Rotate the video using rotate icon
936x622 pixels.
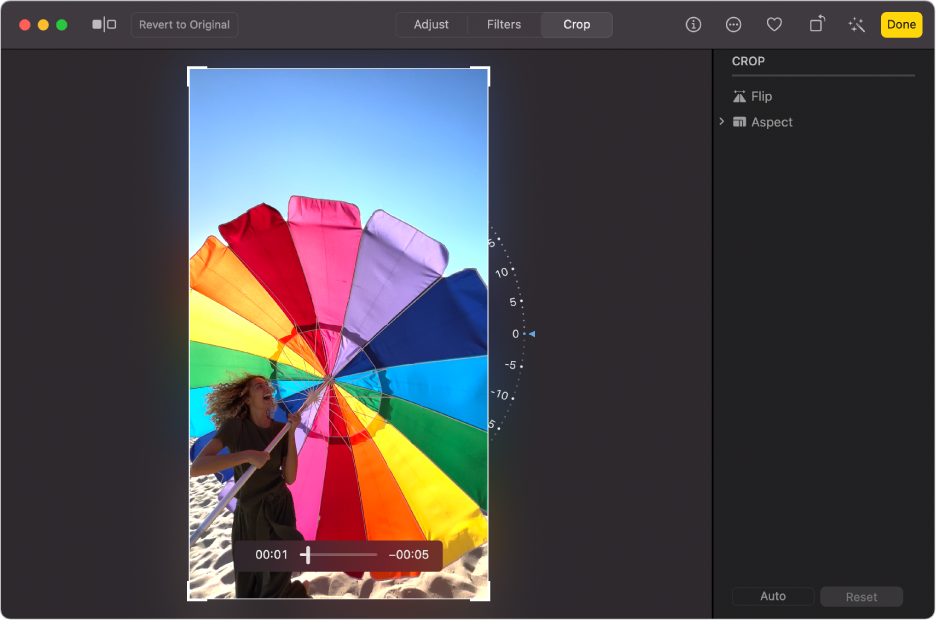point(816,25)
